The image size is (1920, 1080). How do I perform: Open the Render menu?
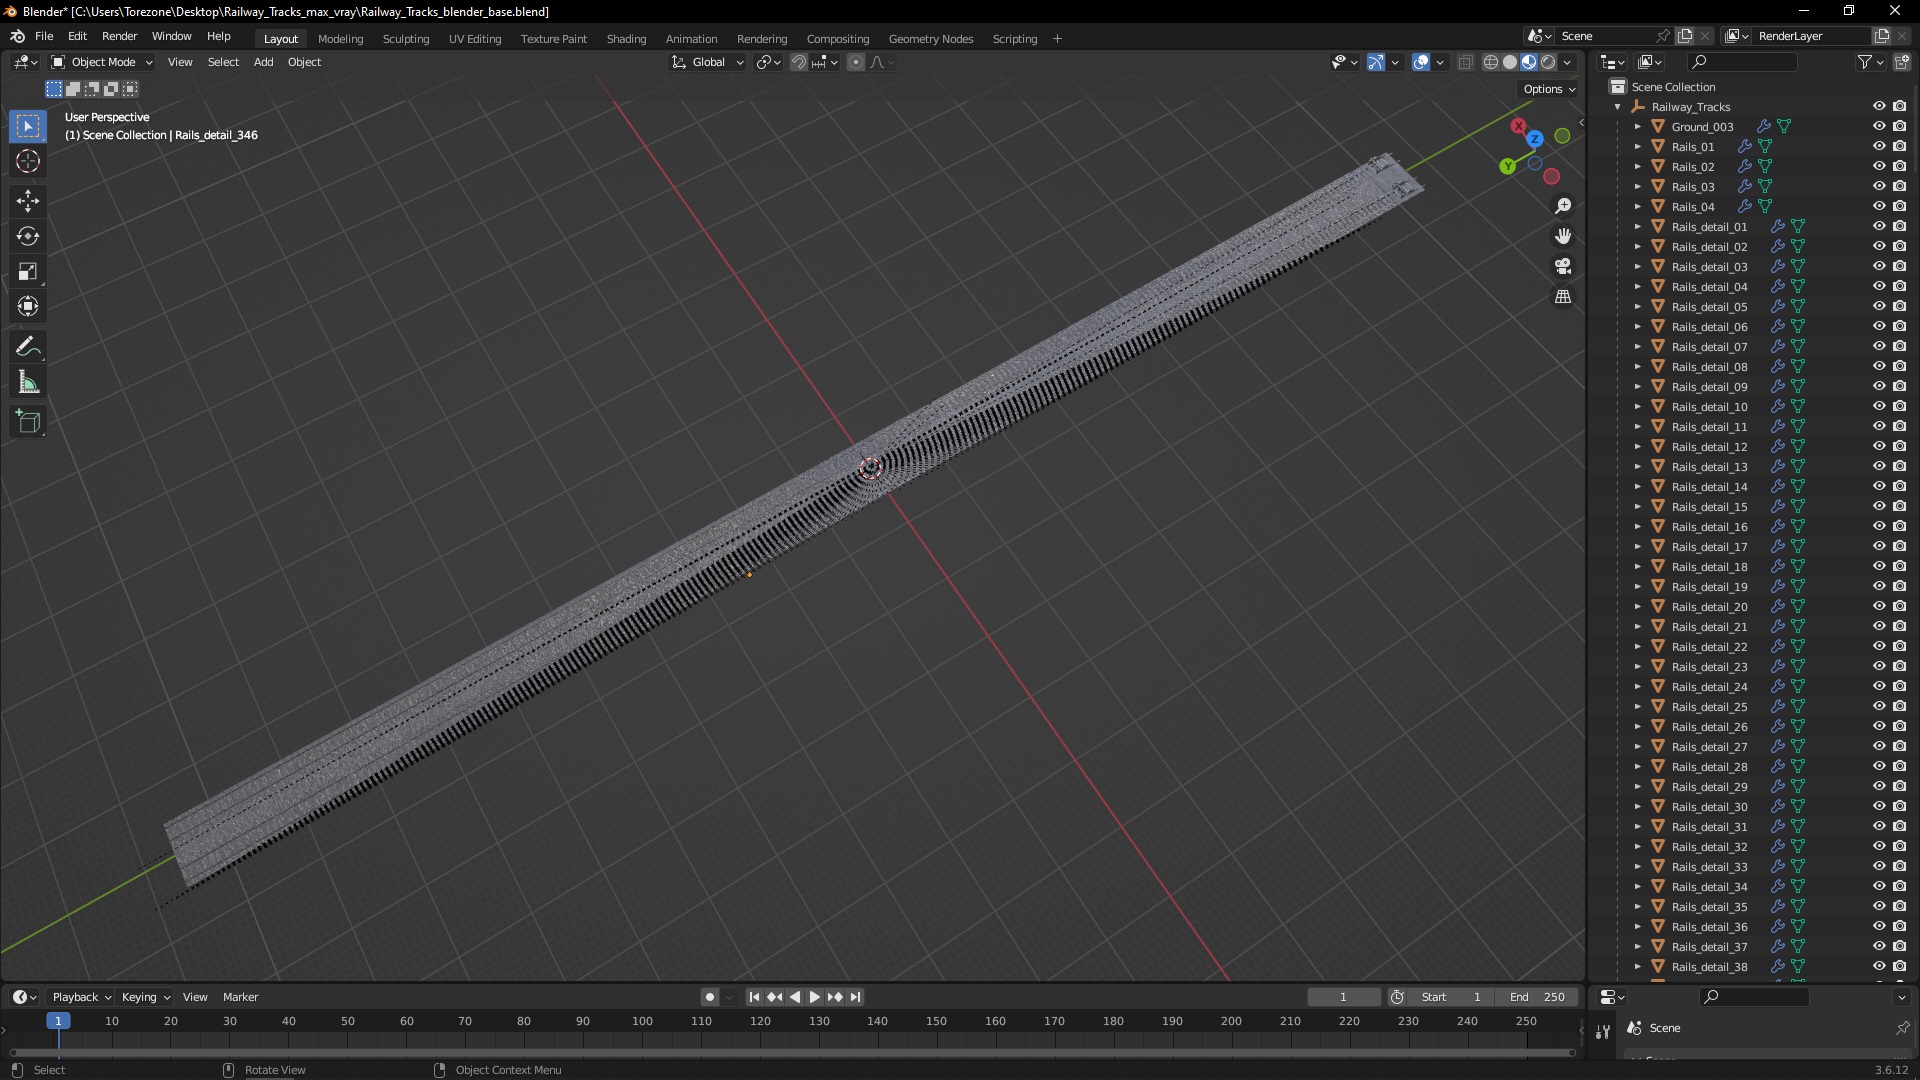[119, 36]
